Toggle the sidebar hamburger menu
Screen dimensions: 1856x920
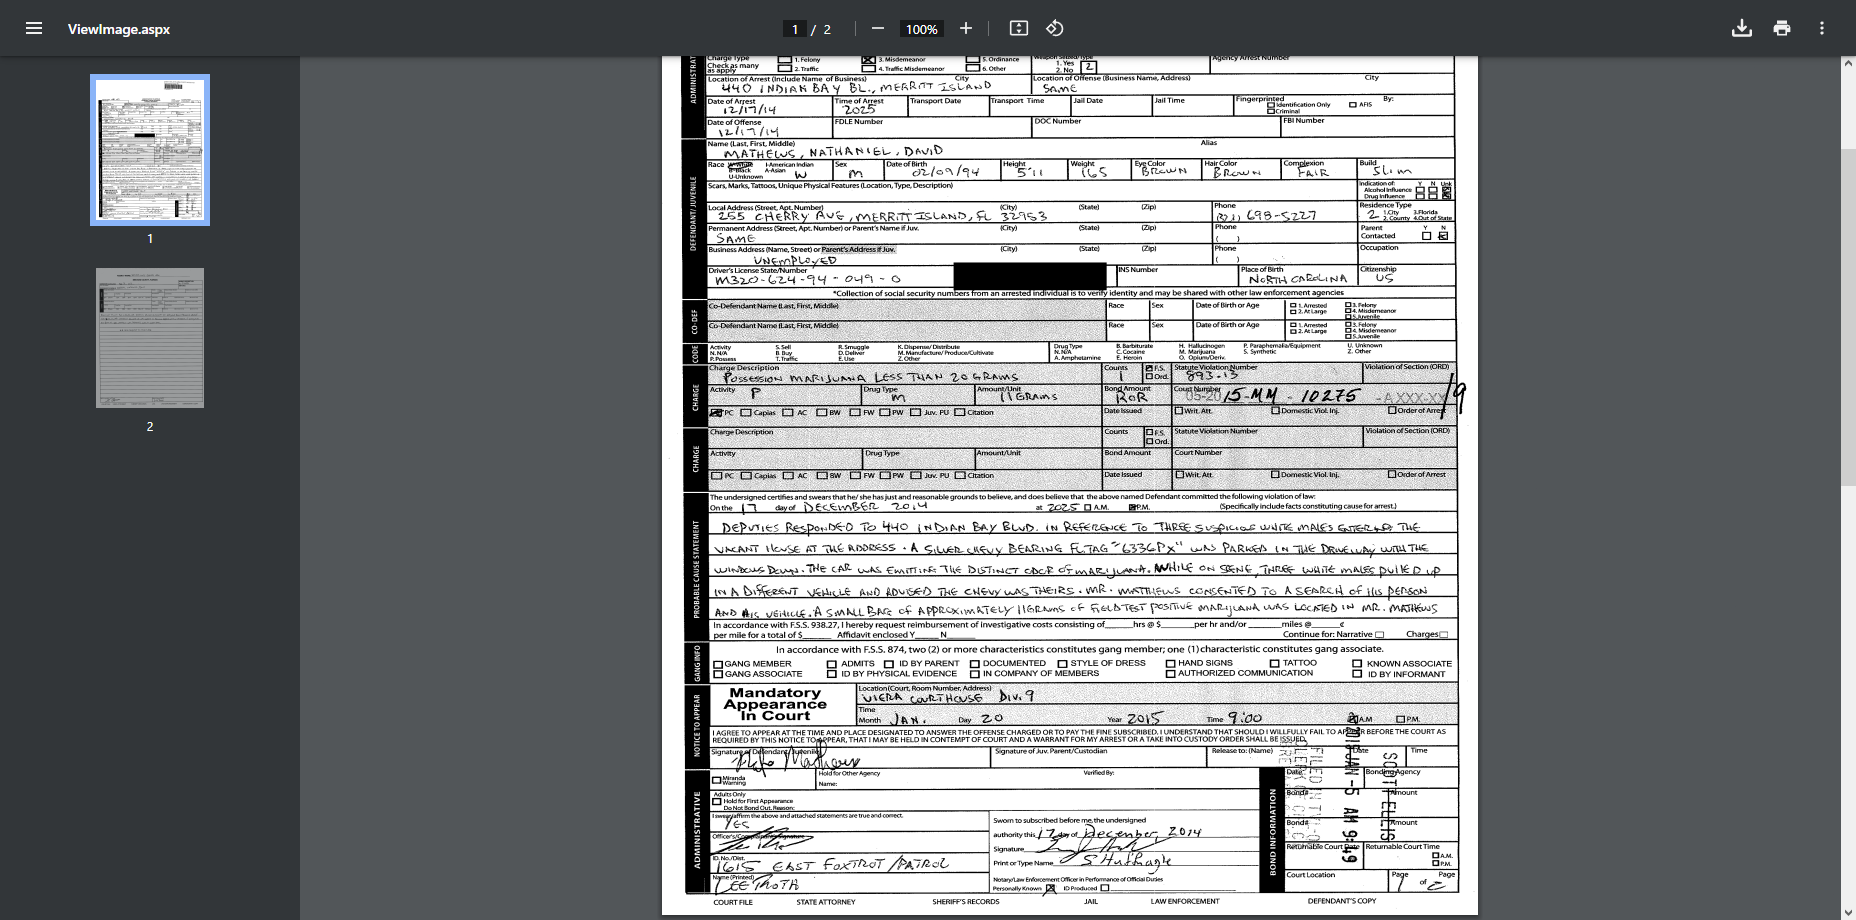pyautogui.click(x=34, y=28)
